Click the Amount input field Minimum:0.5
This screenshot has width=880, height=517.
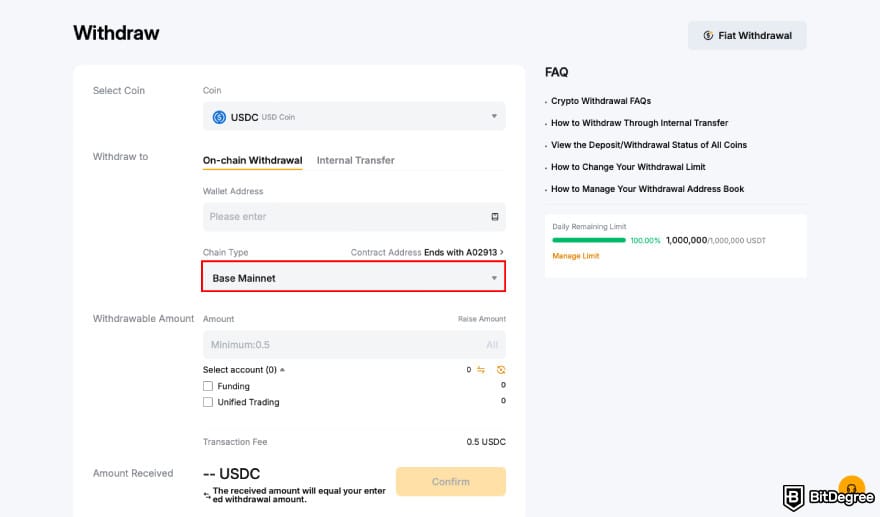point(354,345)
